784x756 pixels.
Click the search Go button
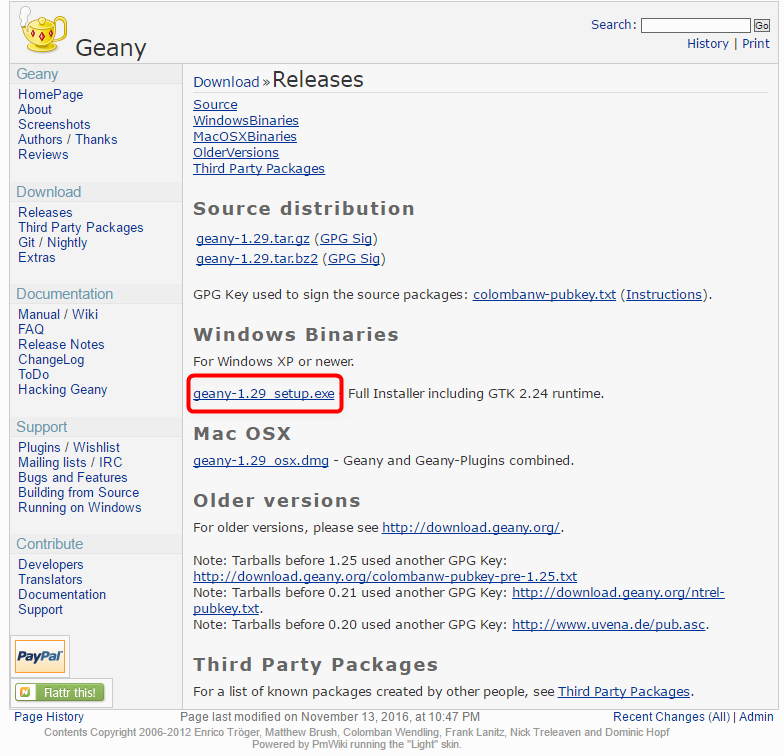coord(762,25)
